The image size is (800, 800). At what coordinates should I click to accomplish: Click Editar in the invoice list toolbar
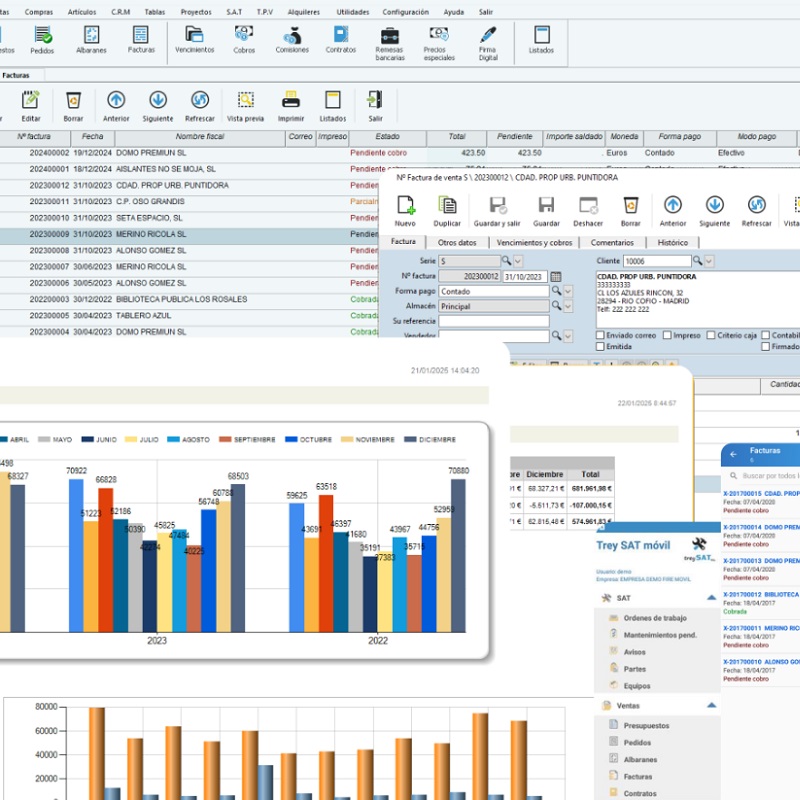click(31, 106)
